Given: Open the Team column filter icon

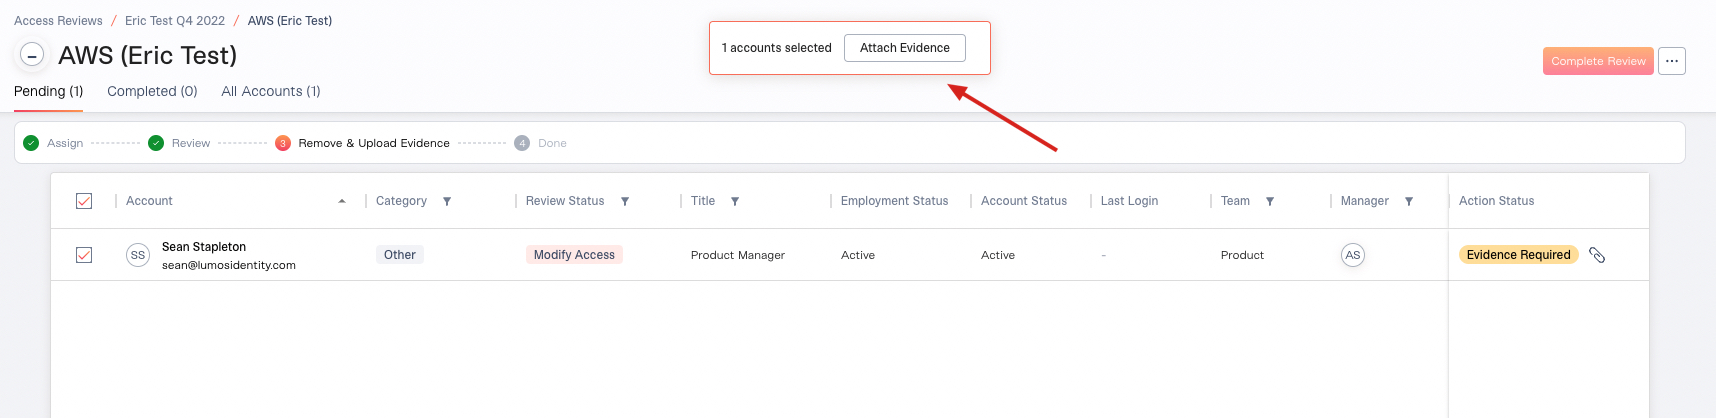Looking at the screenshot, I should 1270,201.
